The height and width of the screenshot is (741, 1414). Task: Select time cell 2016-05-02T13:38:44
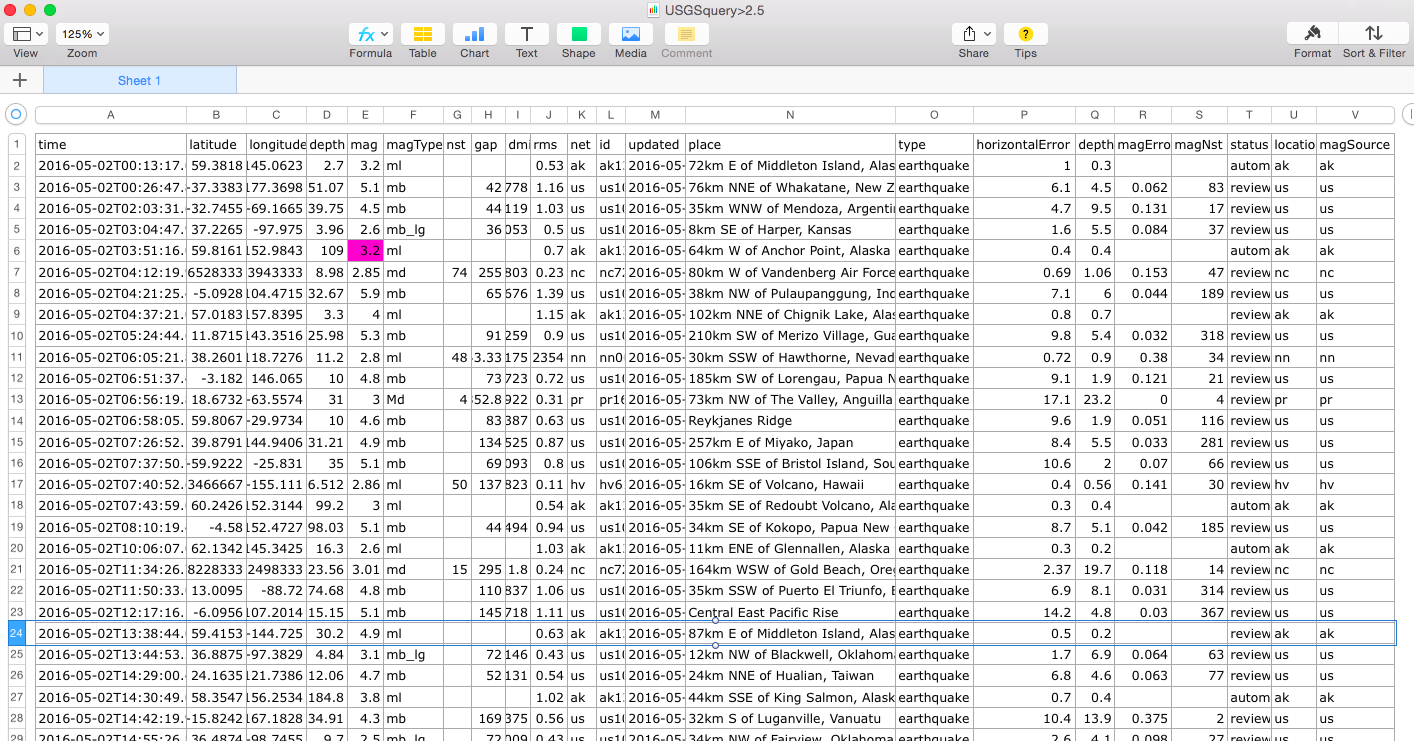[x=111, y=633]
